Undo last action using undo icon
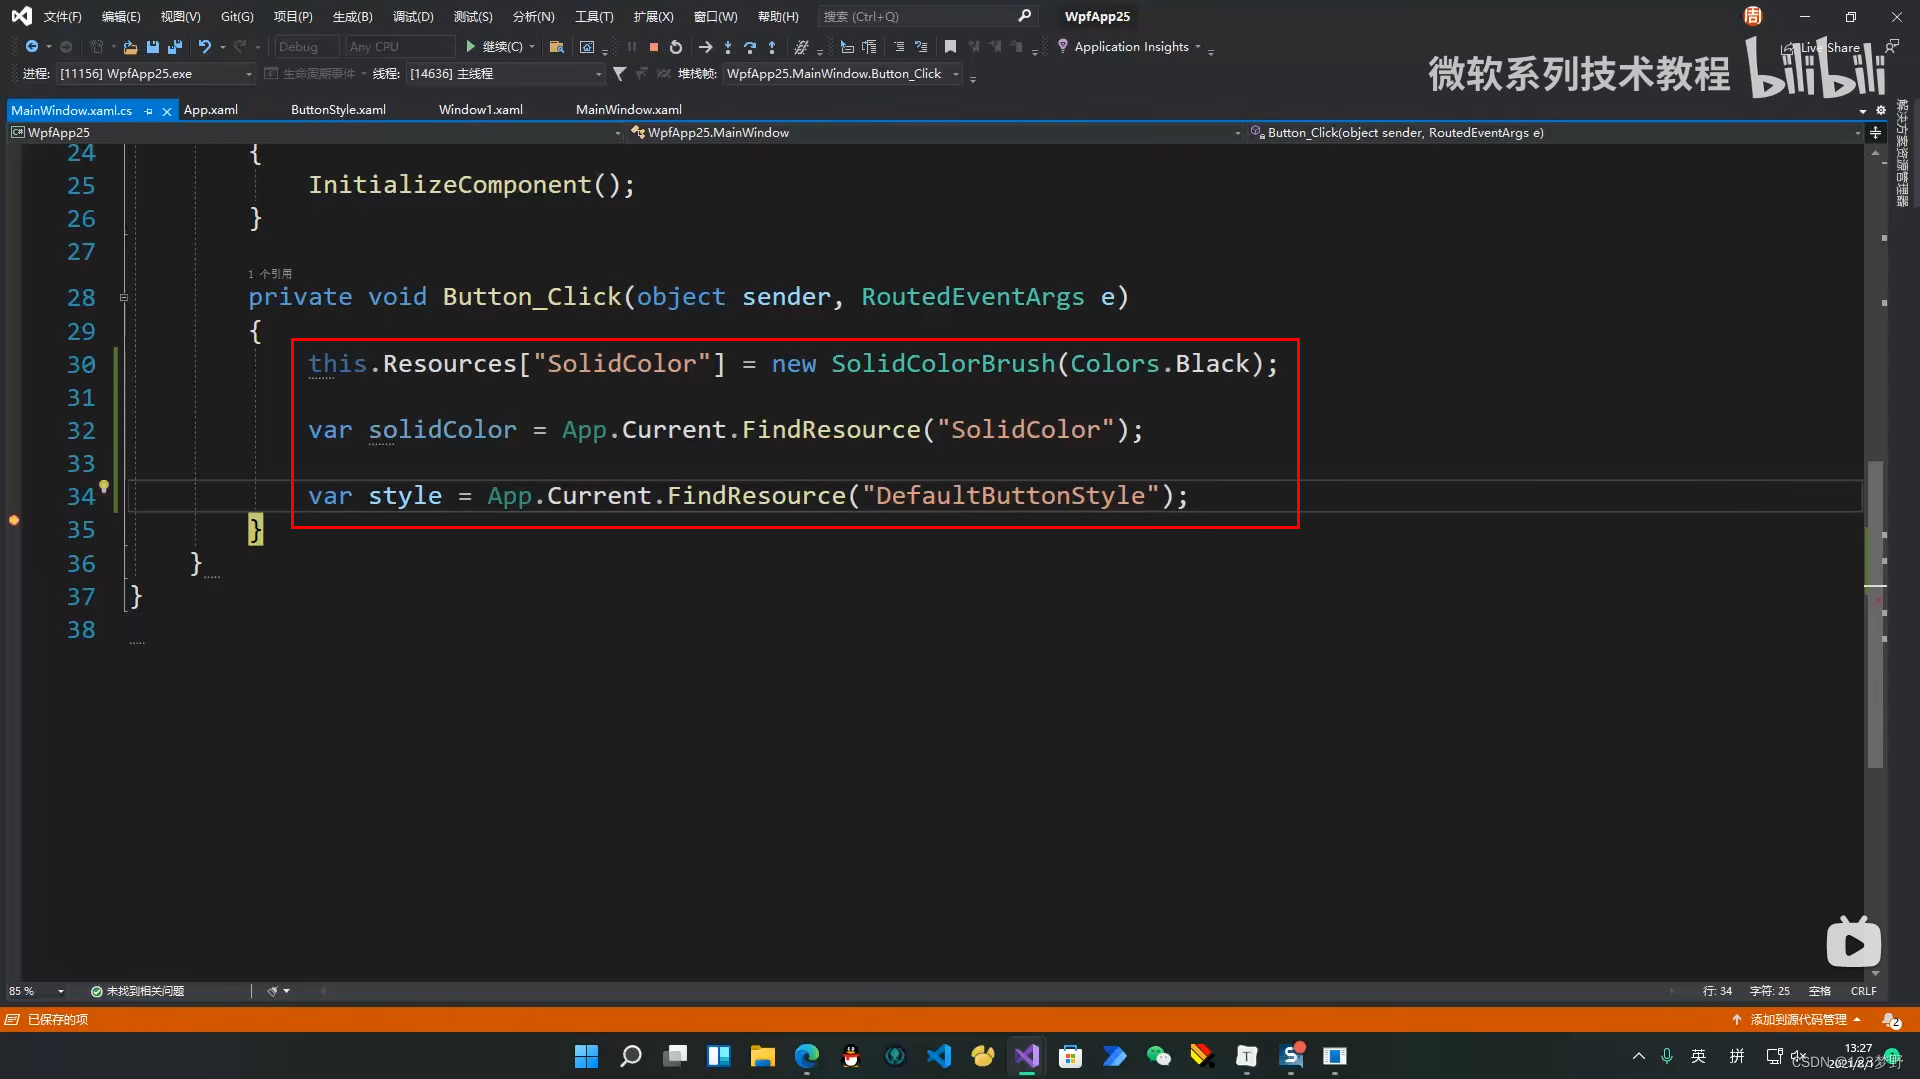Screen dimensions: 1920x1079 coord(205,47)
